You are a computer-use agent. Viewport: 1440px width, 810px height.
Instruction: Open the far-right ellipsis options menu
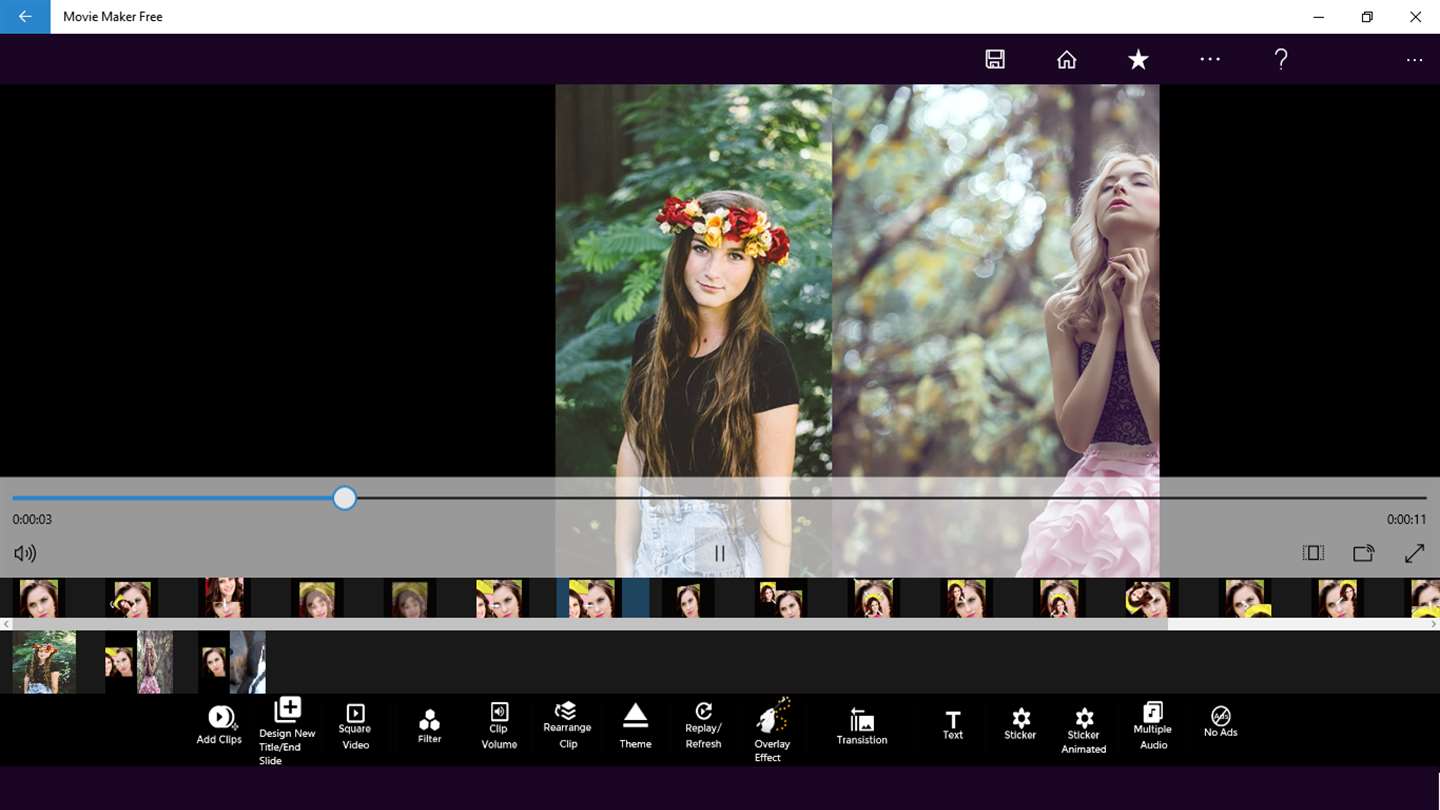pyautogui.click(x=1414, y=60)
